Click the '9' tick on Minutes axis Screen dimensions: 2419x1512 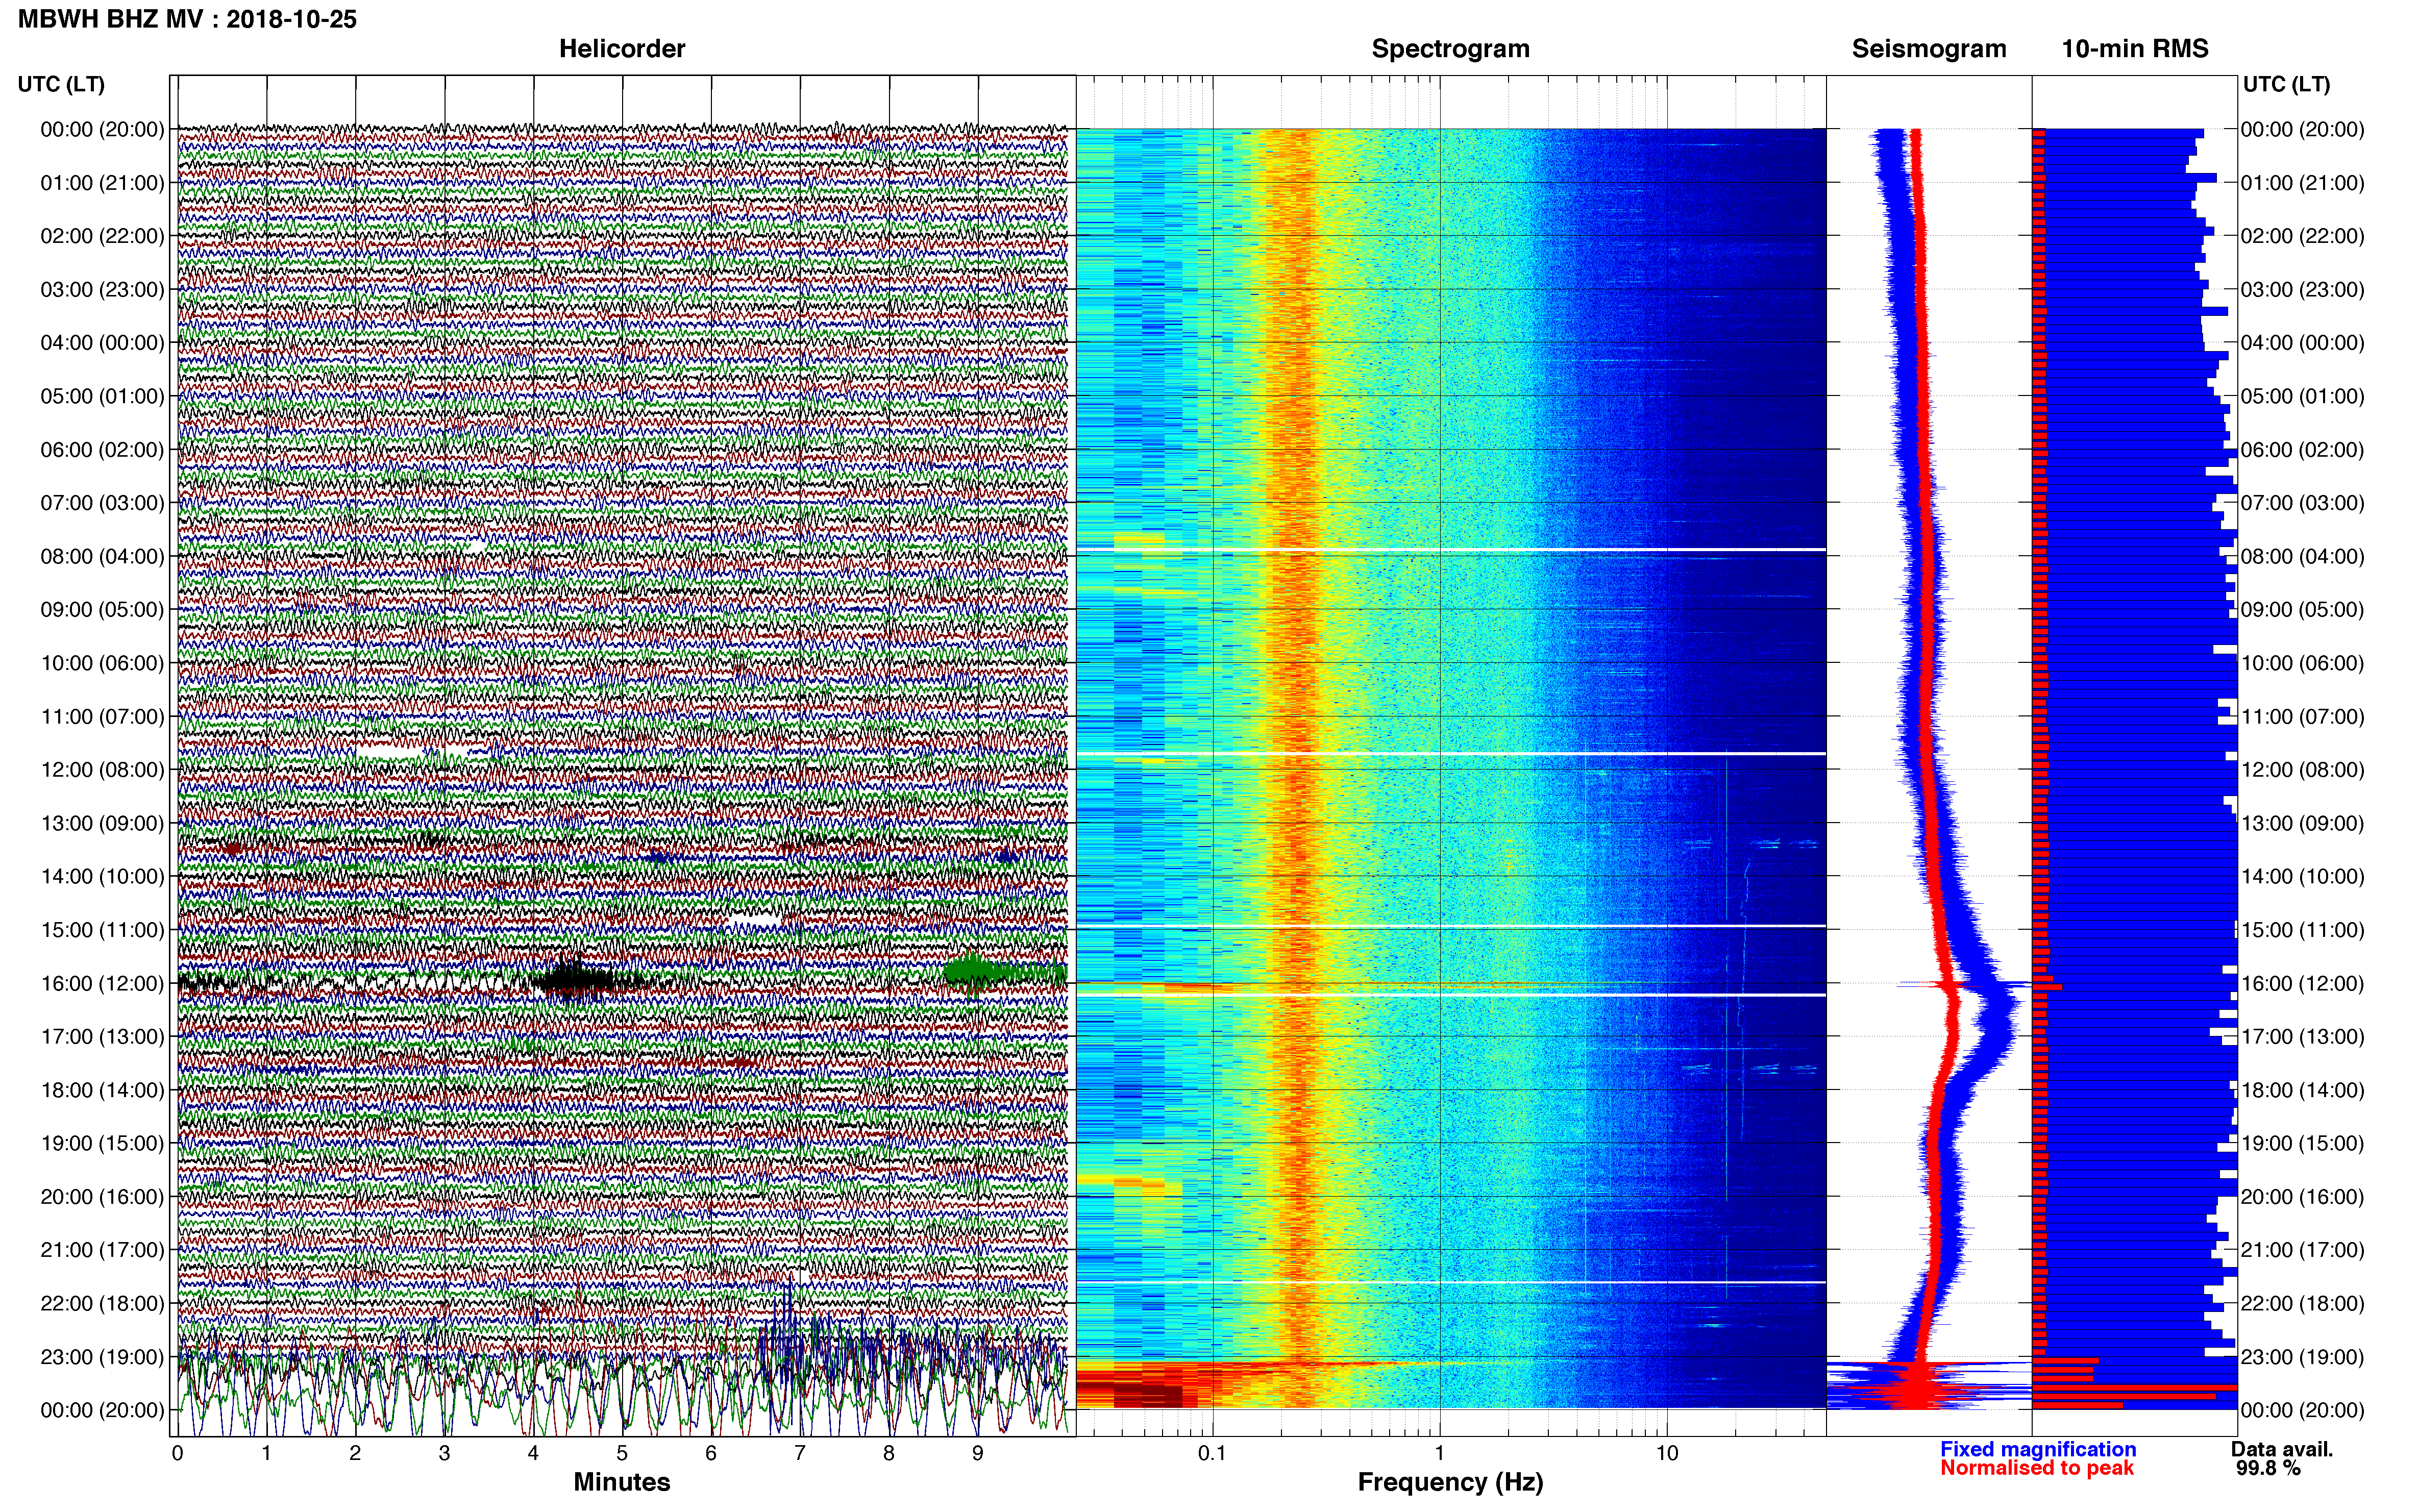(978, 1453)
